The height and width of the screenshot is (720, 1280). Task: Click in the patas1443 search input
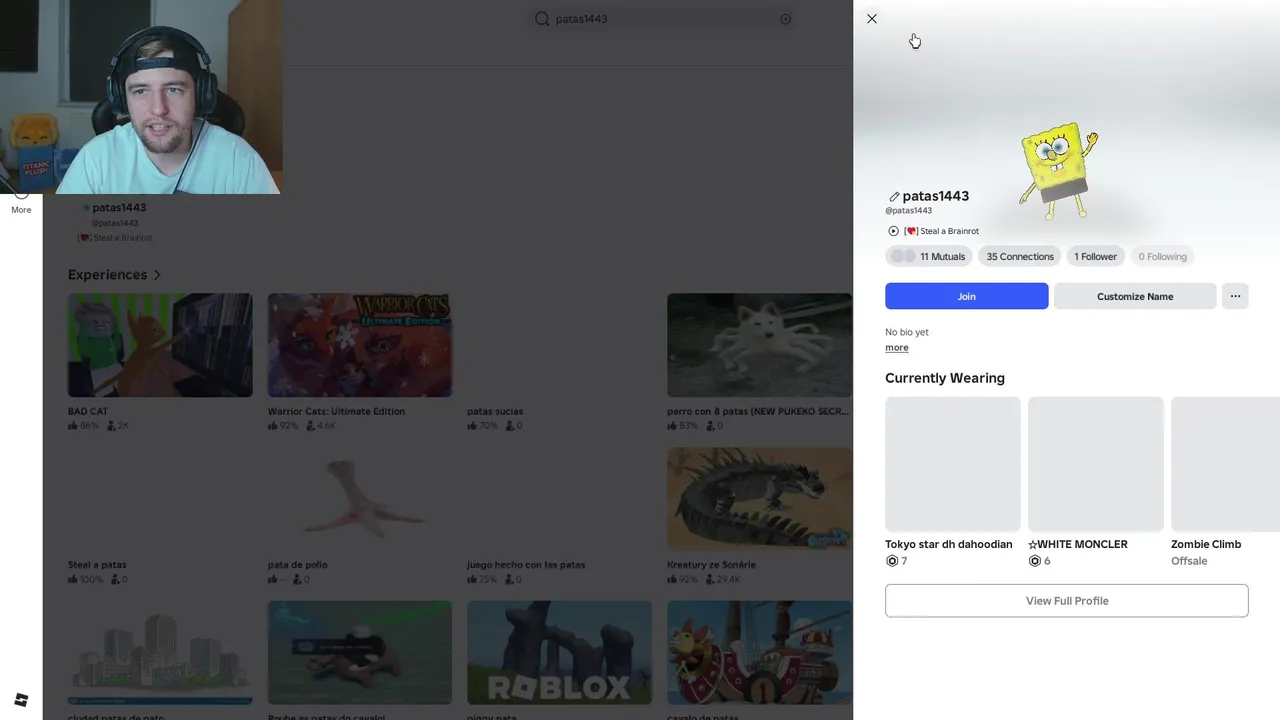[662, 19]
